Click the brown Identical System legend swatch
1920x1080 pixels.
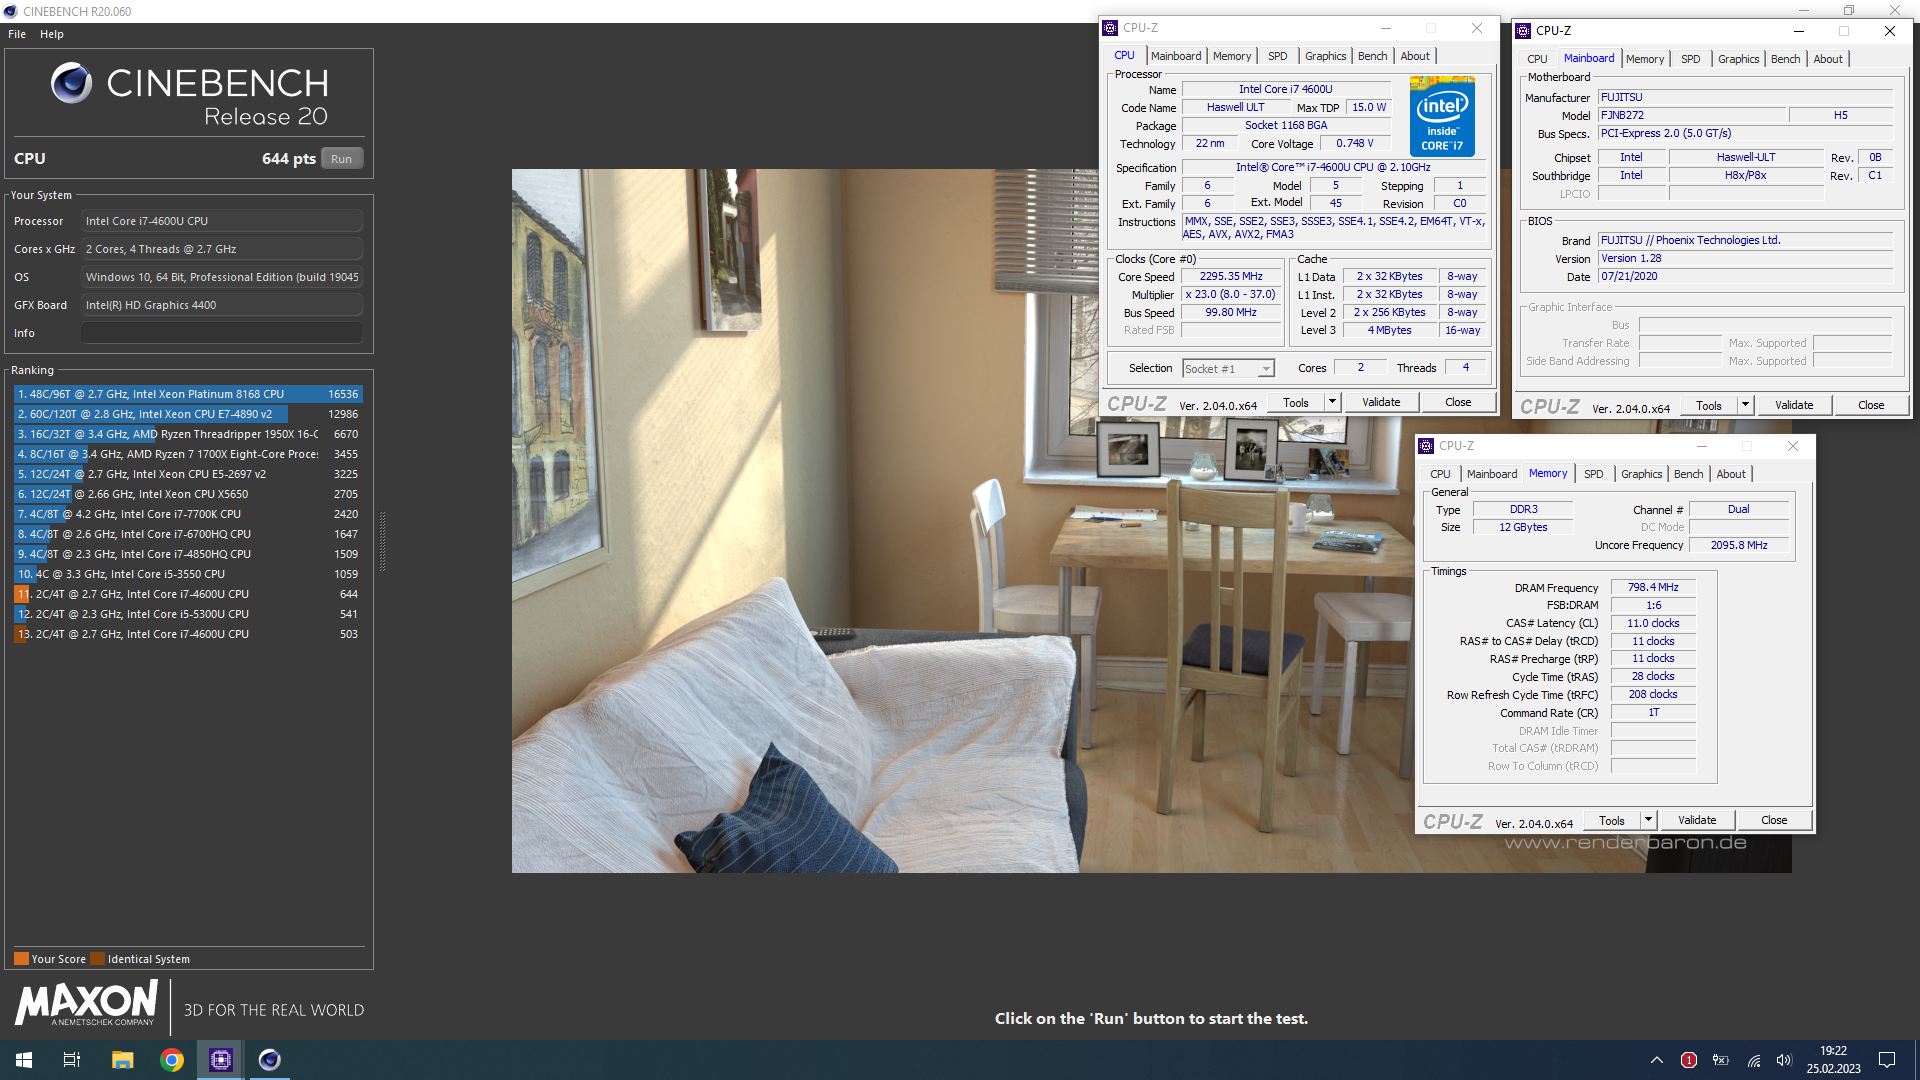tap(97, 959)
